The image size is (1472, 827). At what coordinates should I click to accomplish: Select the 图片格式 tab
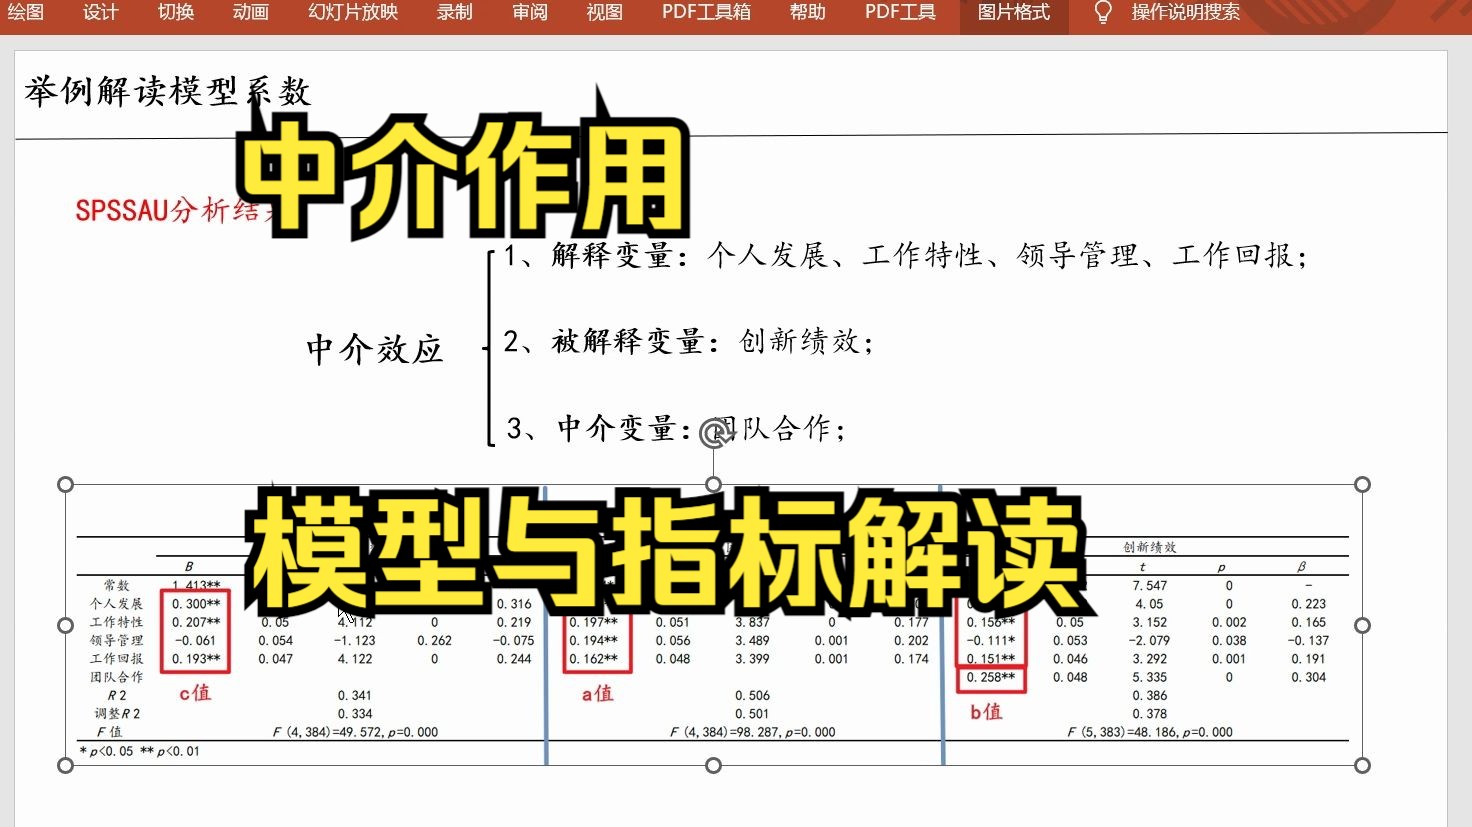coord(1014,12)
